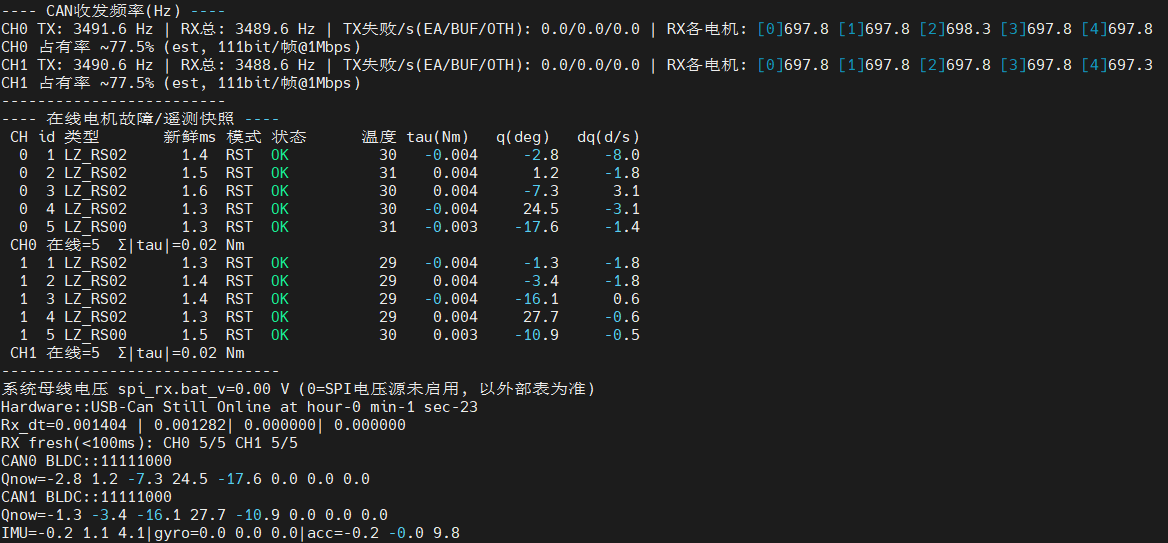
Task: Click the 'dq(d/s)' column header
Action: pyautogui.click(x=609, y=137)
